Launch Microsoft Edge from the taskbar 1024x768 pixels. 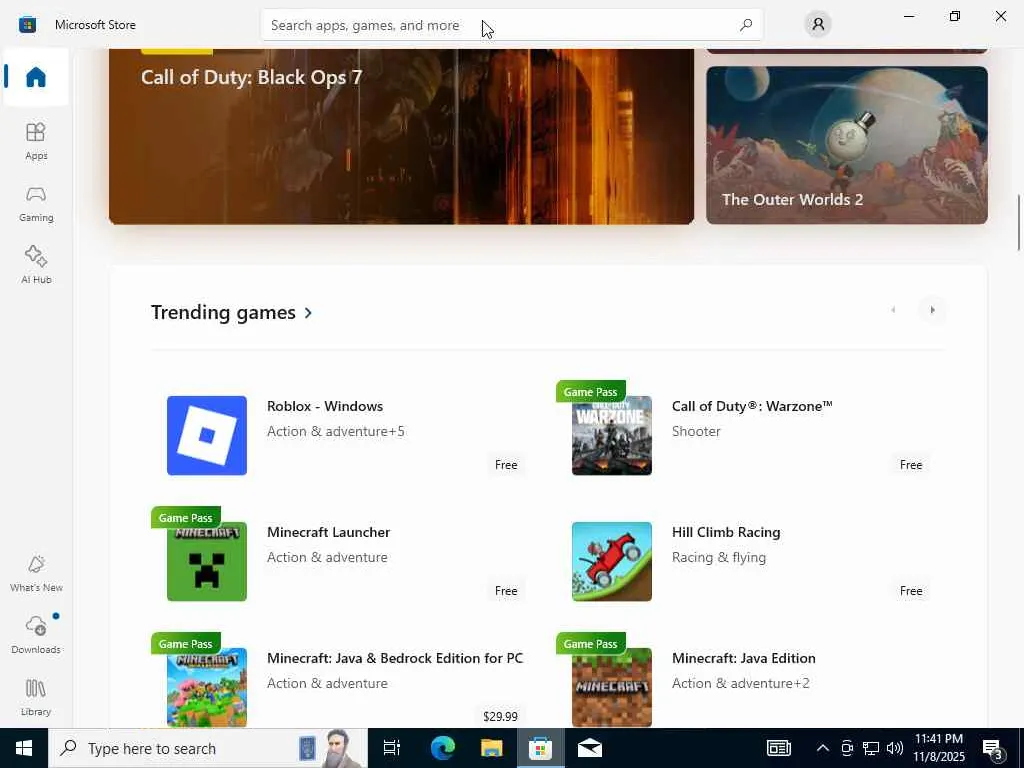tap(443, 748)
